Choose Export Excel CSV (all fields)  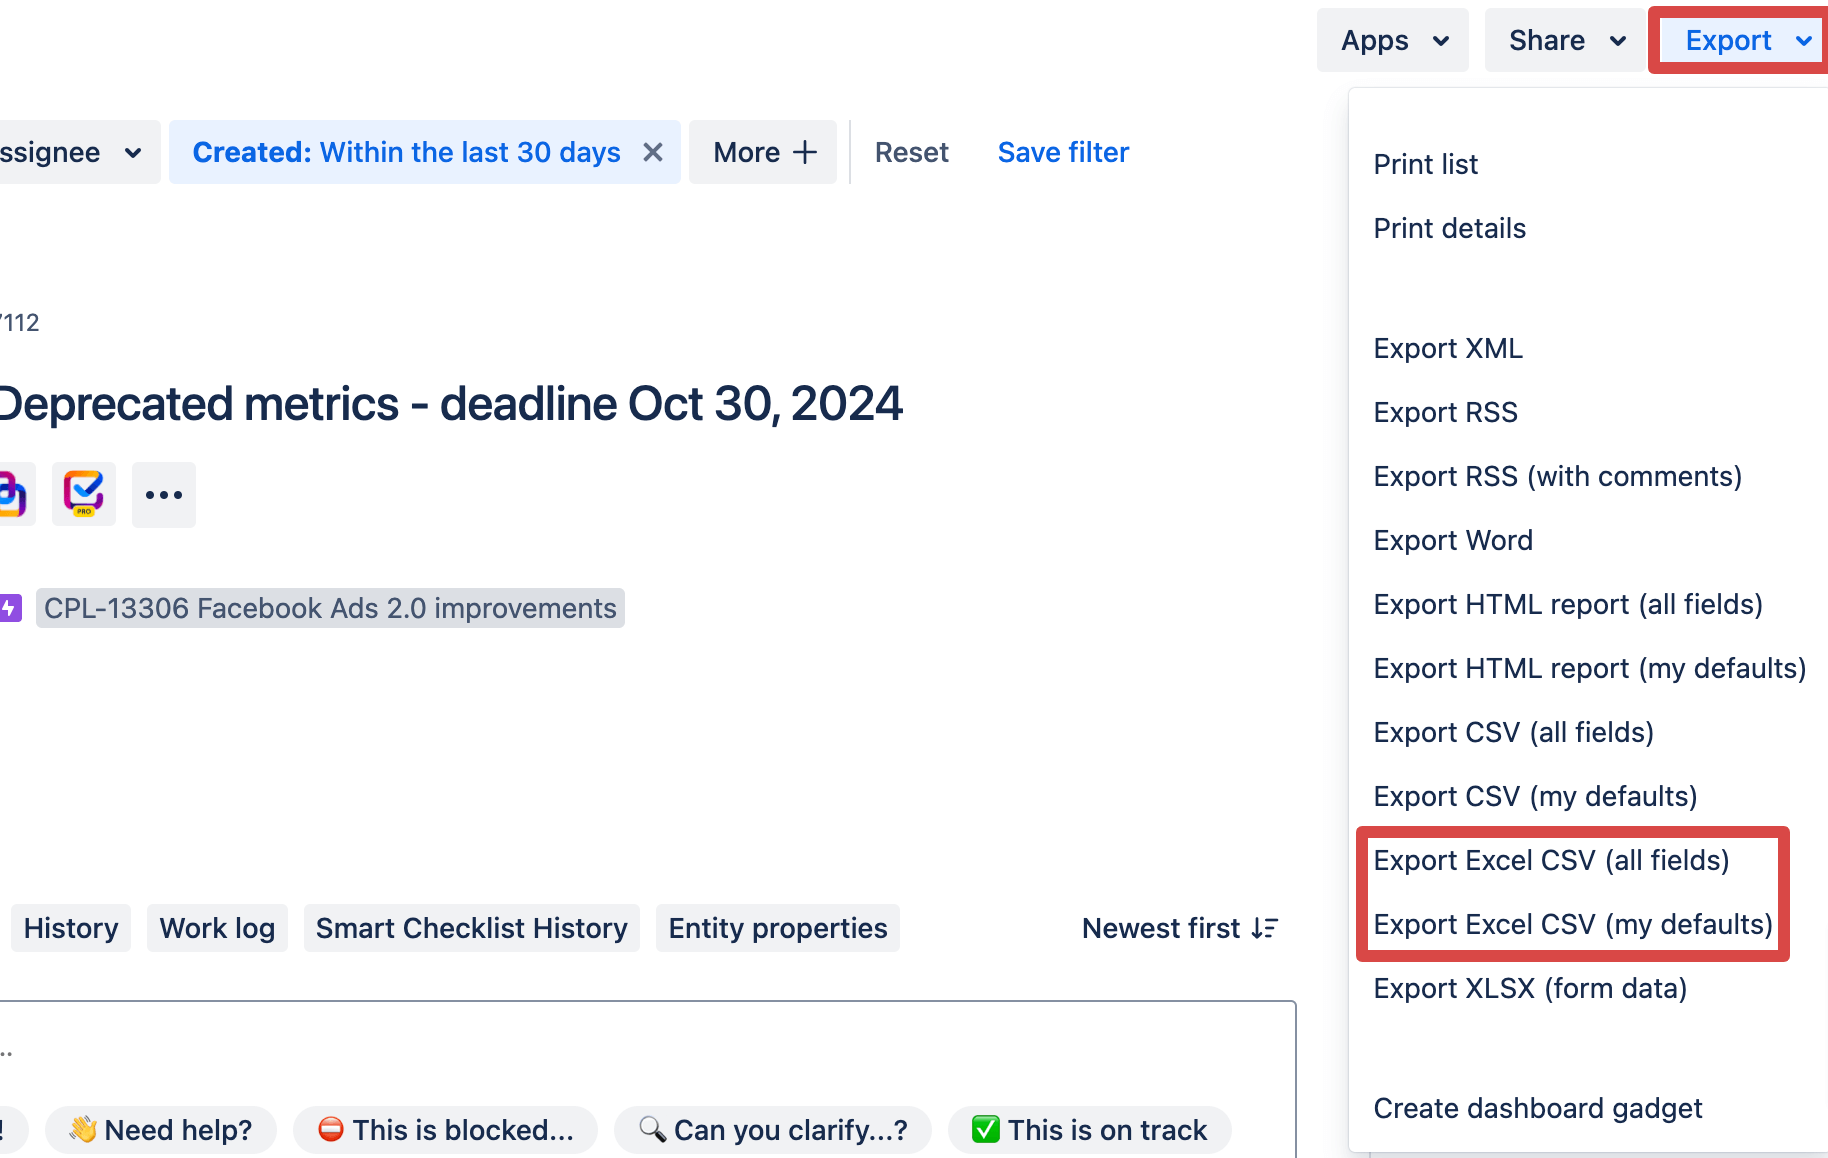click(x=1551, y=860)
